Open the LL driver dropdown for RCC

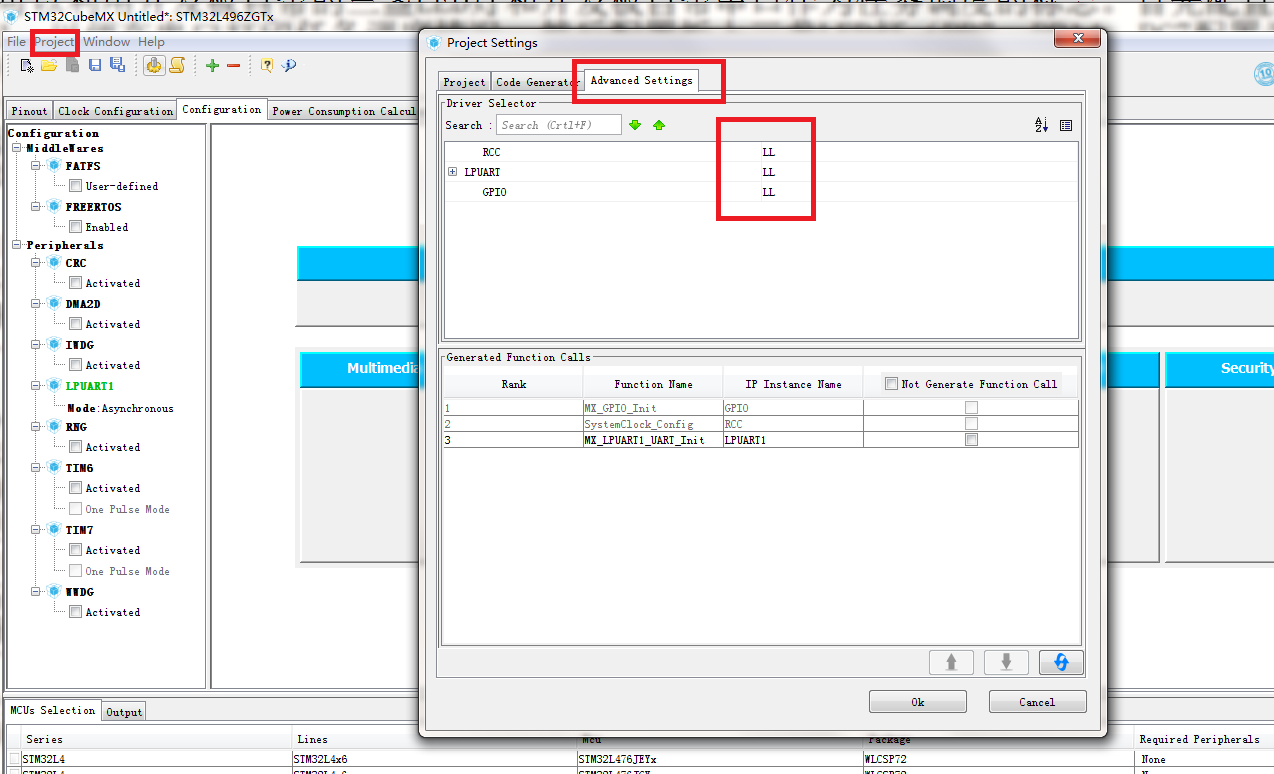tap(768, 152)
